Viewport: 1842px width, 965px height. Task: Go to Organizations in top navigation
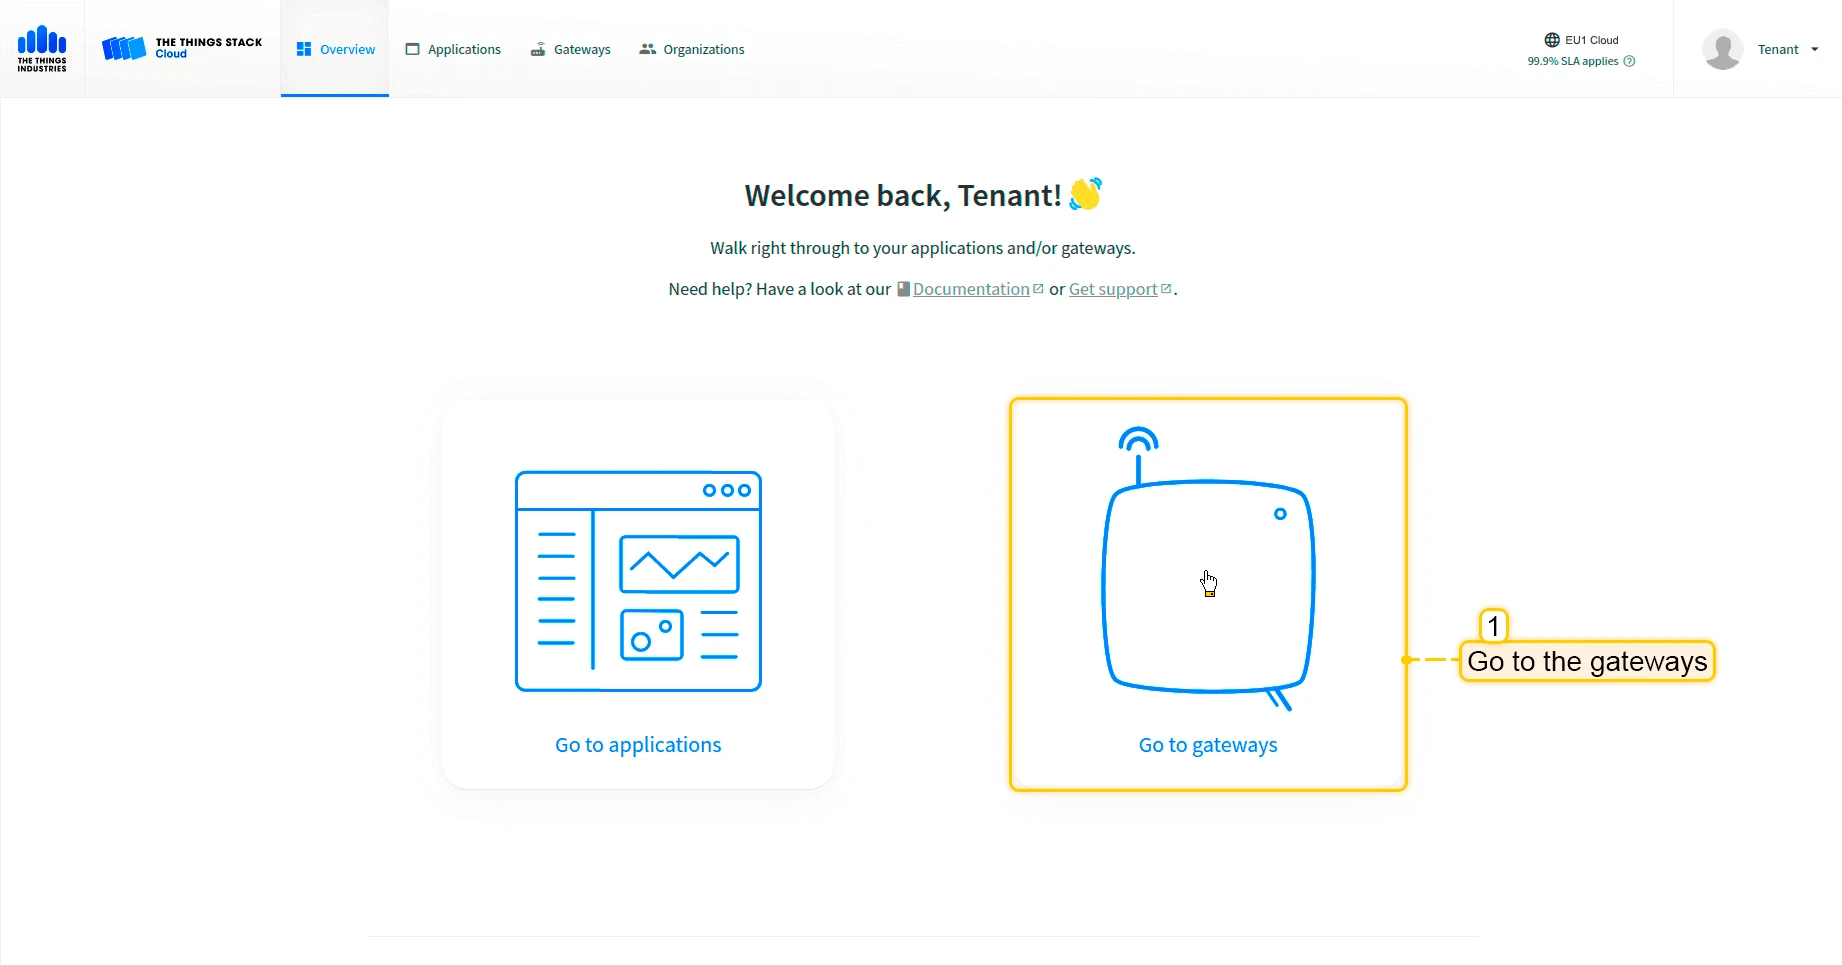click(692, 49)
